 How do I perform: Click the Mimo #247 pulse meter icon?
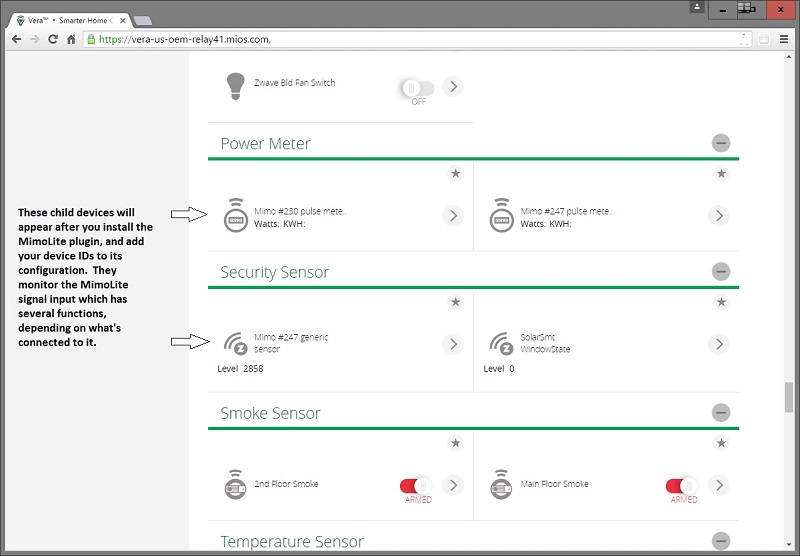(x=502, y=216)
